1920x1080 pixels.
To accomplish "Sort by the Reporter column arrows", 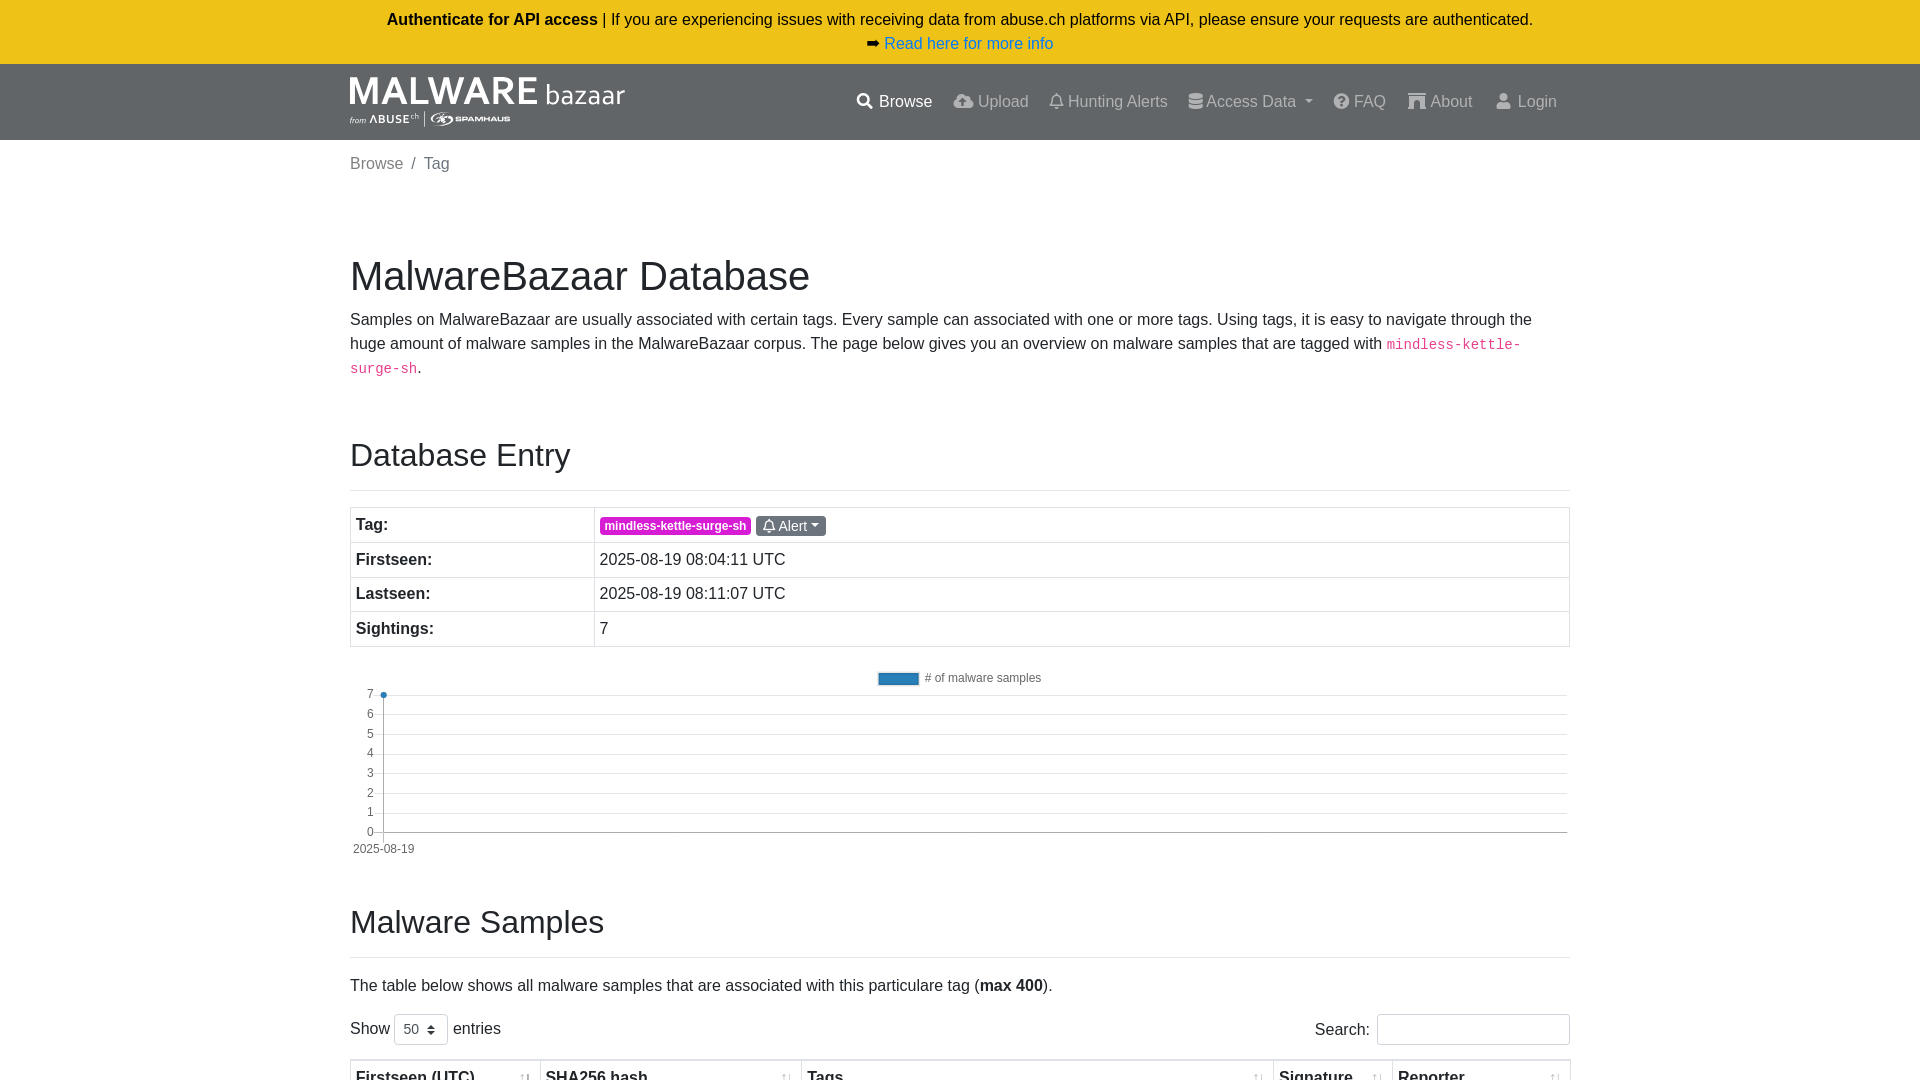I will (x=1555, y=1075).
